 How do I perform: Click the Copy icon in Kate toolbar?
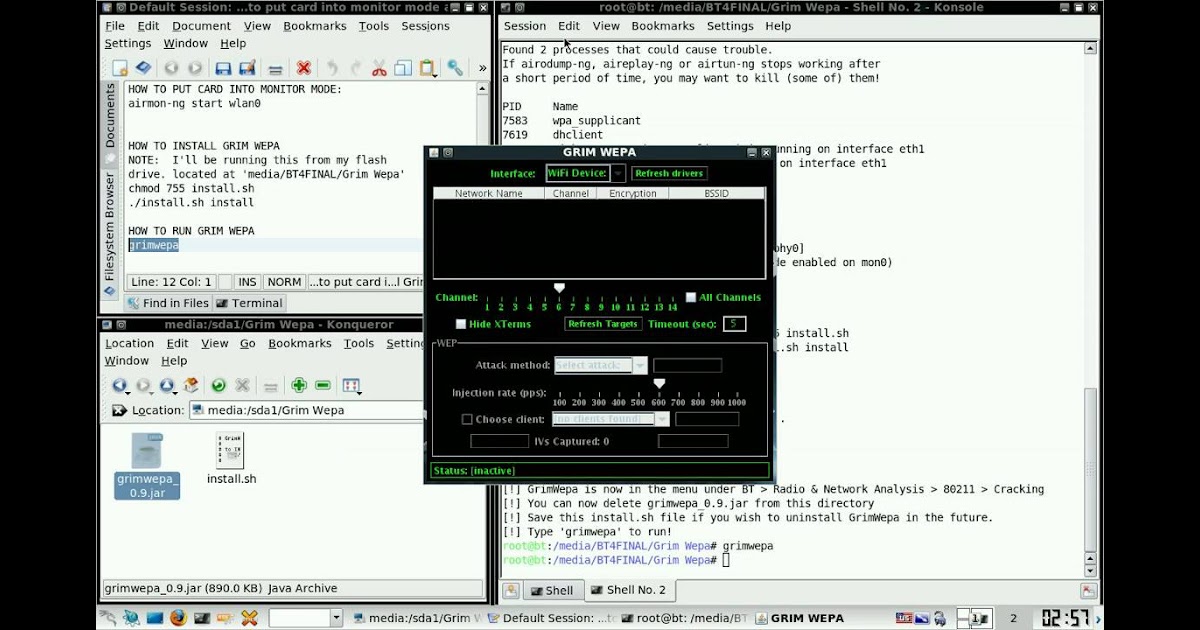[403, 68]
